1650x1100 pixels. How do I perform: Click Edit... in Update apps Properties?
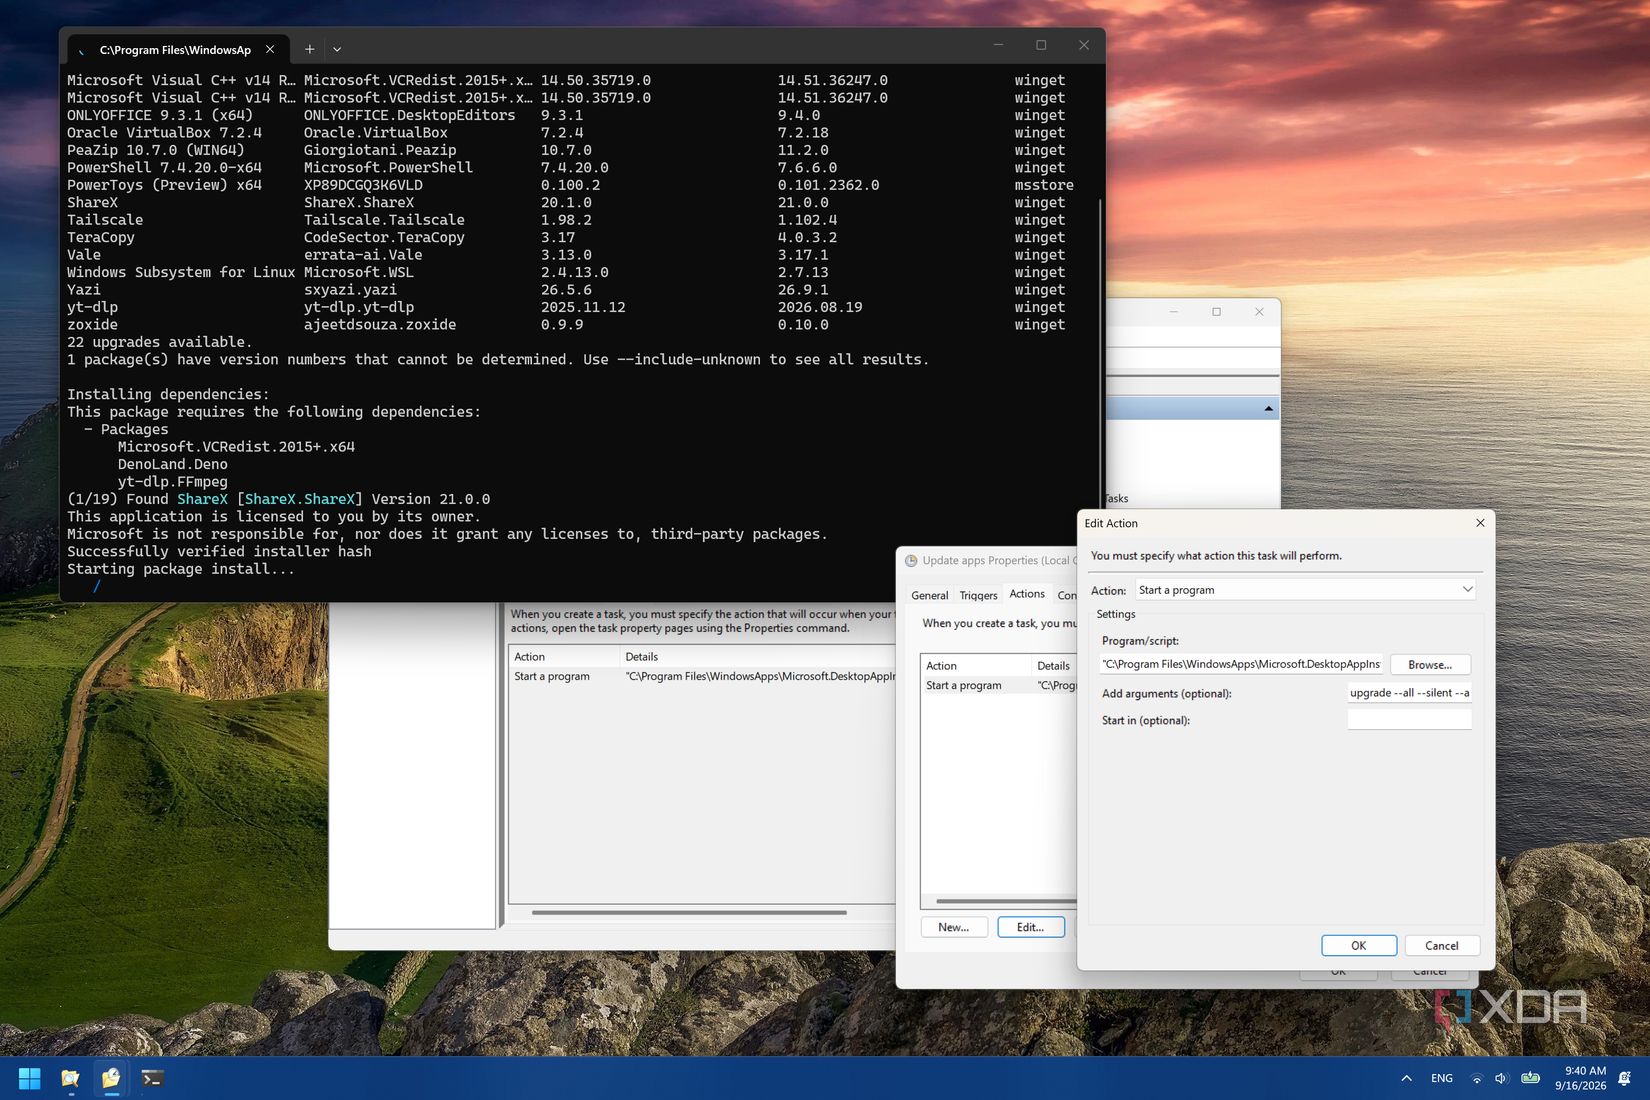pos(1031,927)
